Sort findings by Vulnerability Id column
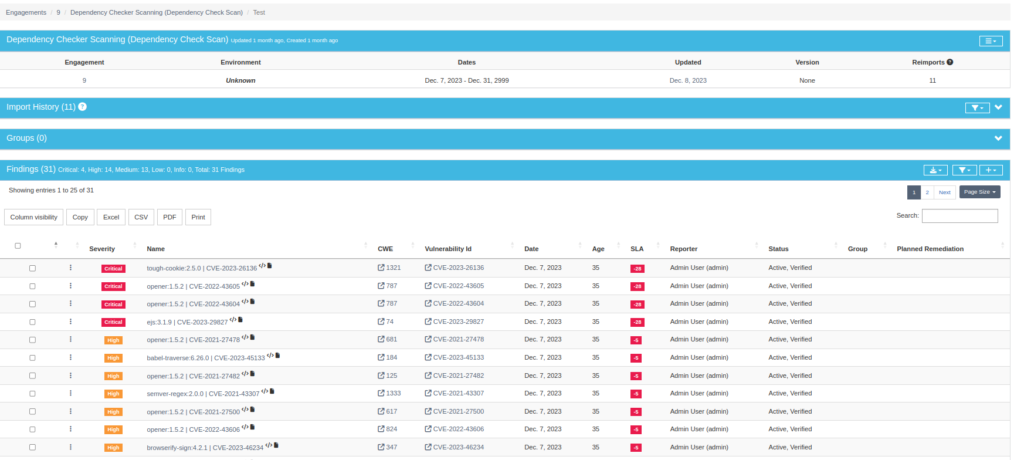This screenshot has height=460, width=1024. (448, 249)
